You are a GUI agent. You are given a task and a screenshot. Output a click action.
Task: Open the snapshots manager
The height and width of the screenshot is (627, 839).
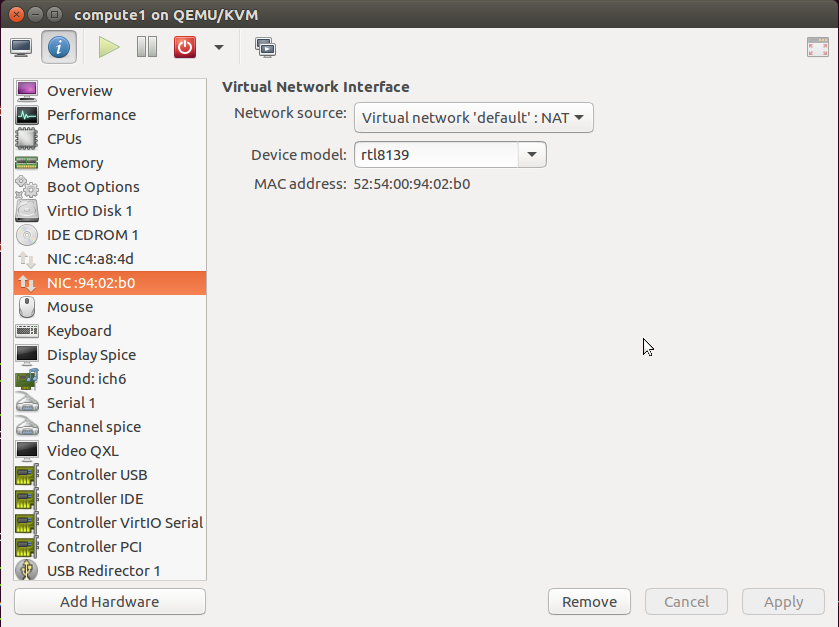[x=265, y=47]
